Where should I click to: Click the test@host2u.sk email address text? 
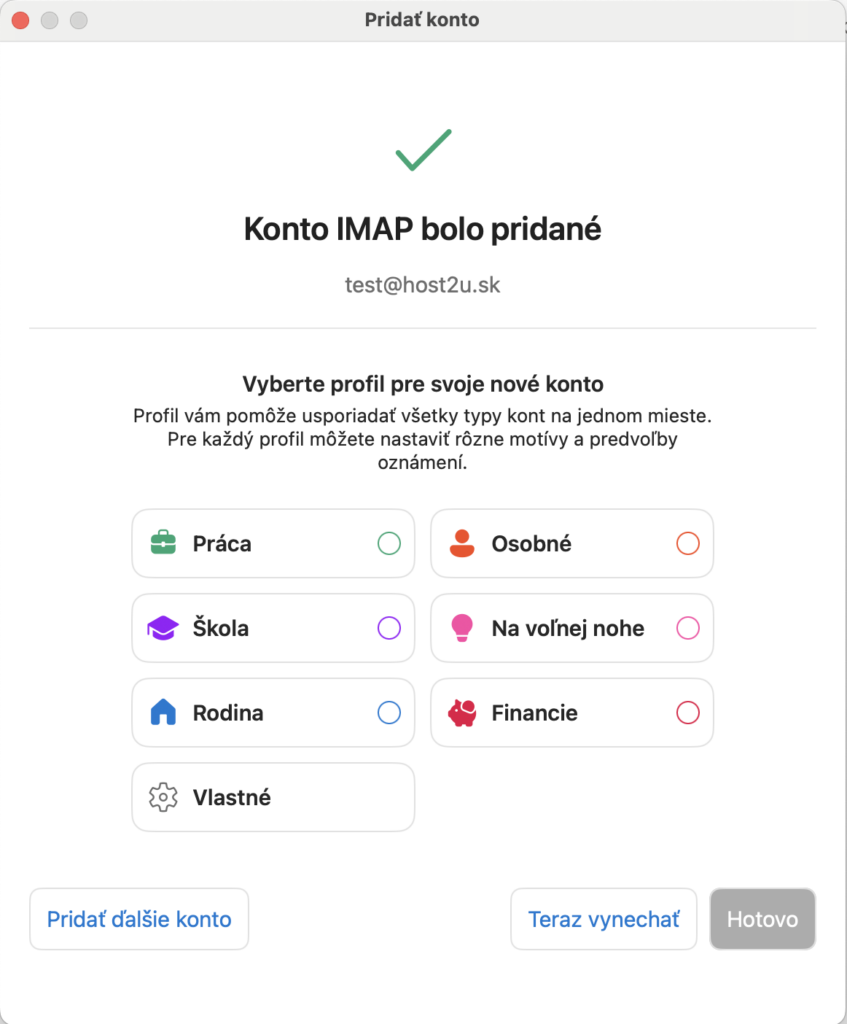click(423, 285)
